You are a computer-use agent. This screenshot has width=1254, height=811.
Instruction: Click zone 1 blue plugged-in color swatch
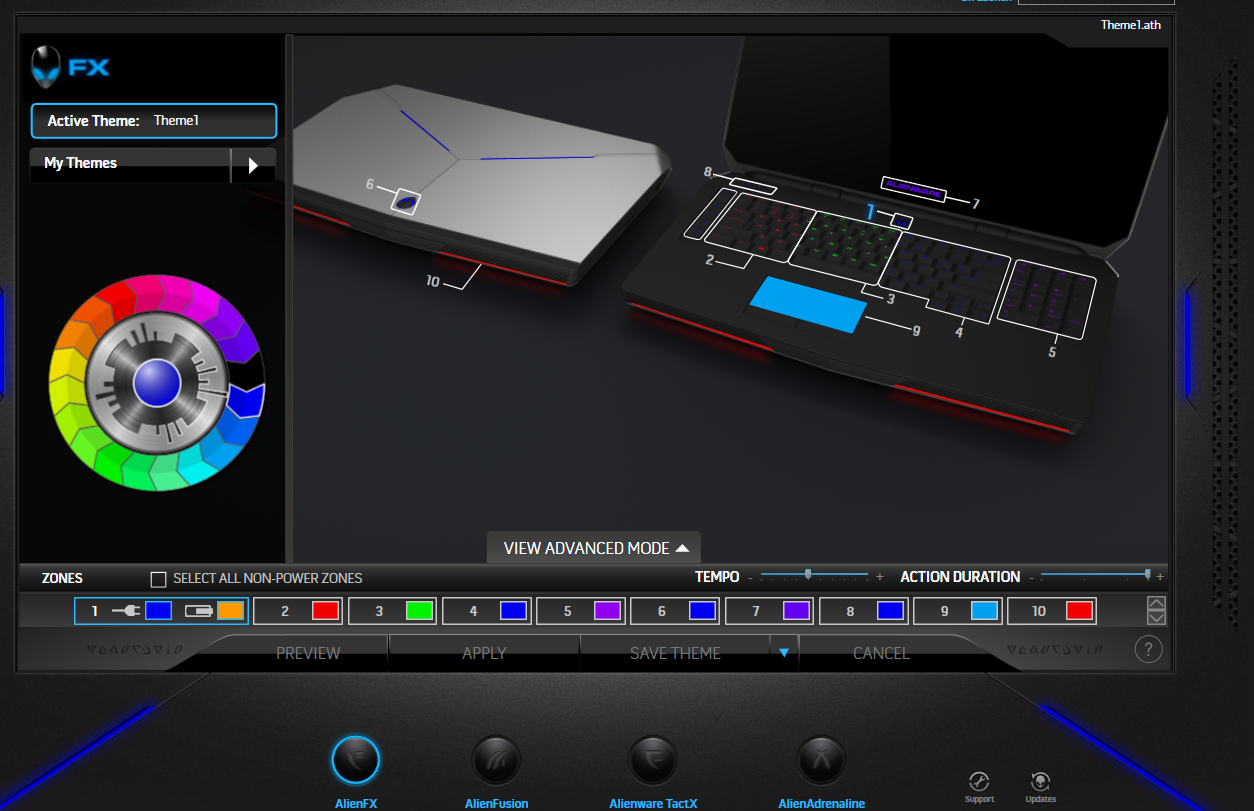(x=158, y=611)
